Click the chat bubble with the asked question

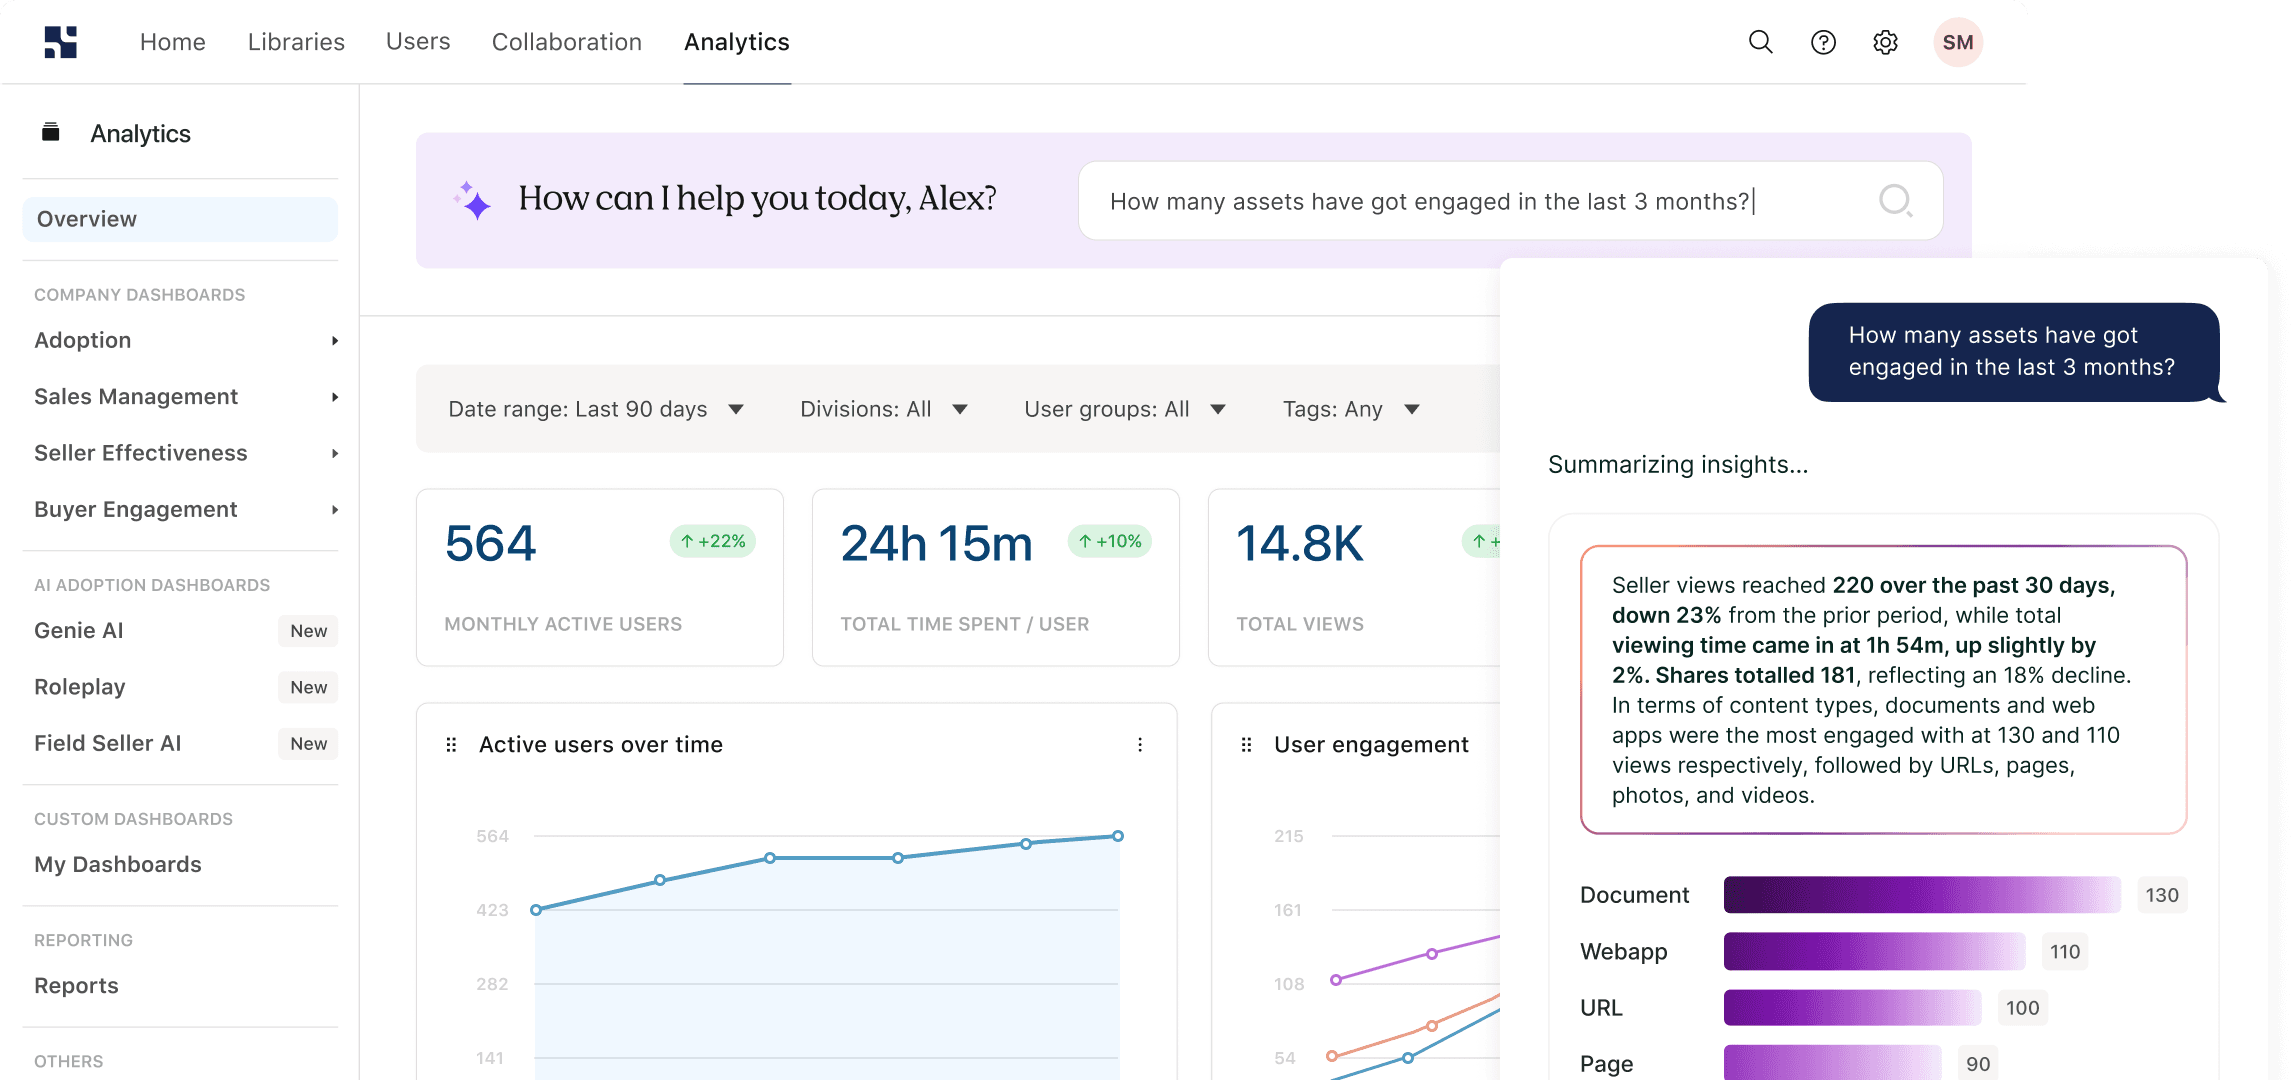tap(2014, 352)
